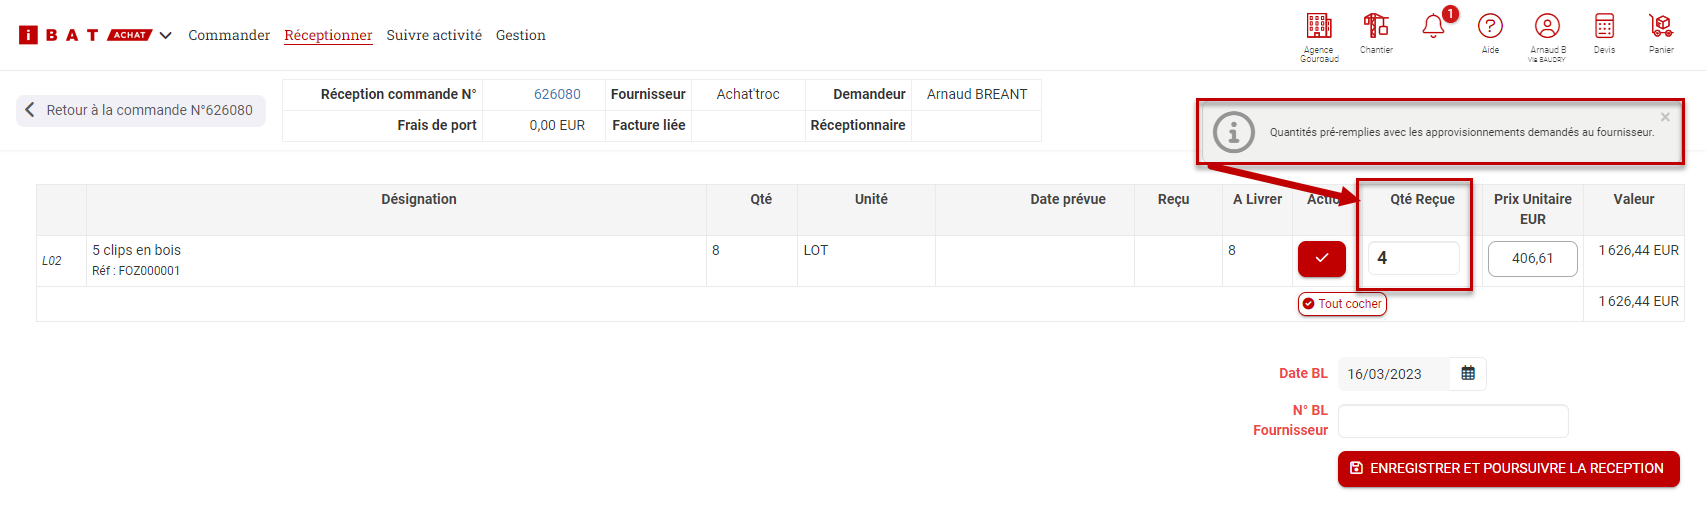The height and width of the screenshot is (508, 1706).
Task: Open the Date BL calendar picker icon
Action: [1468, 373]
